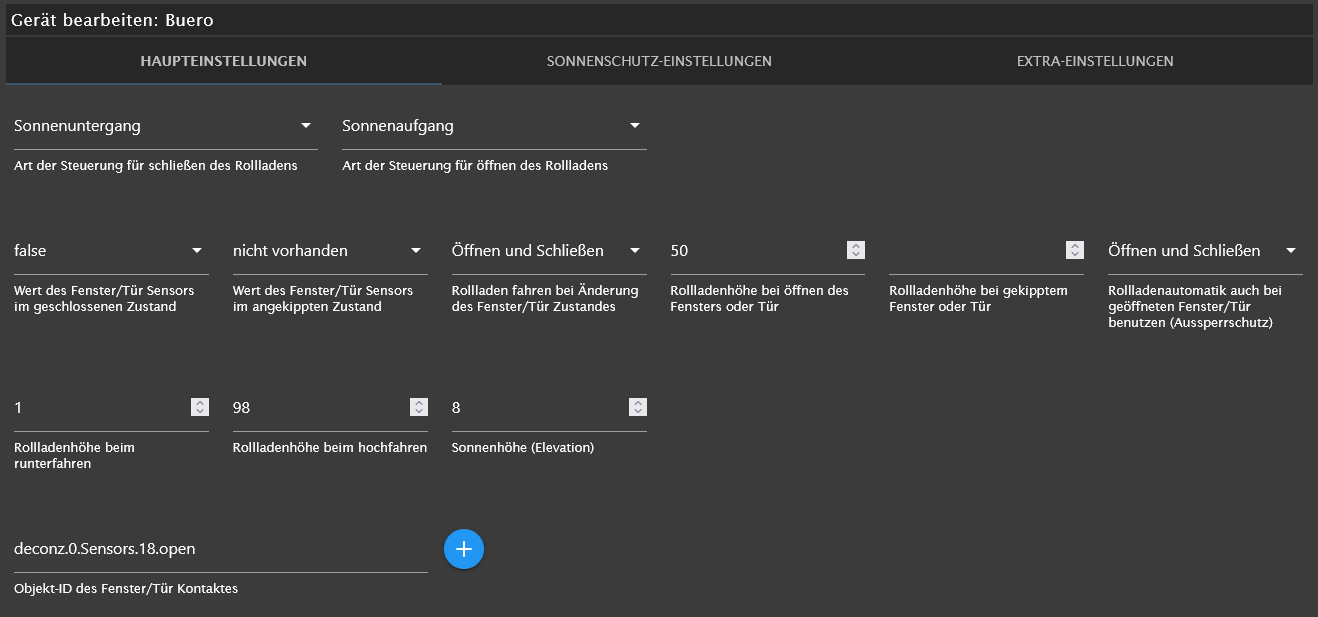This screenshot has width=1318, height=617.
Task: Select the Haupteinstellungen tab
Action: pos(223,61)
